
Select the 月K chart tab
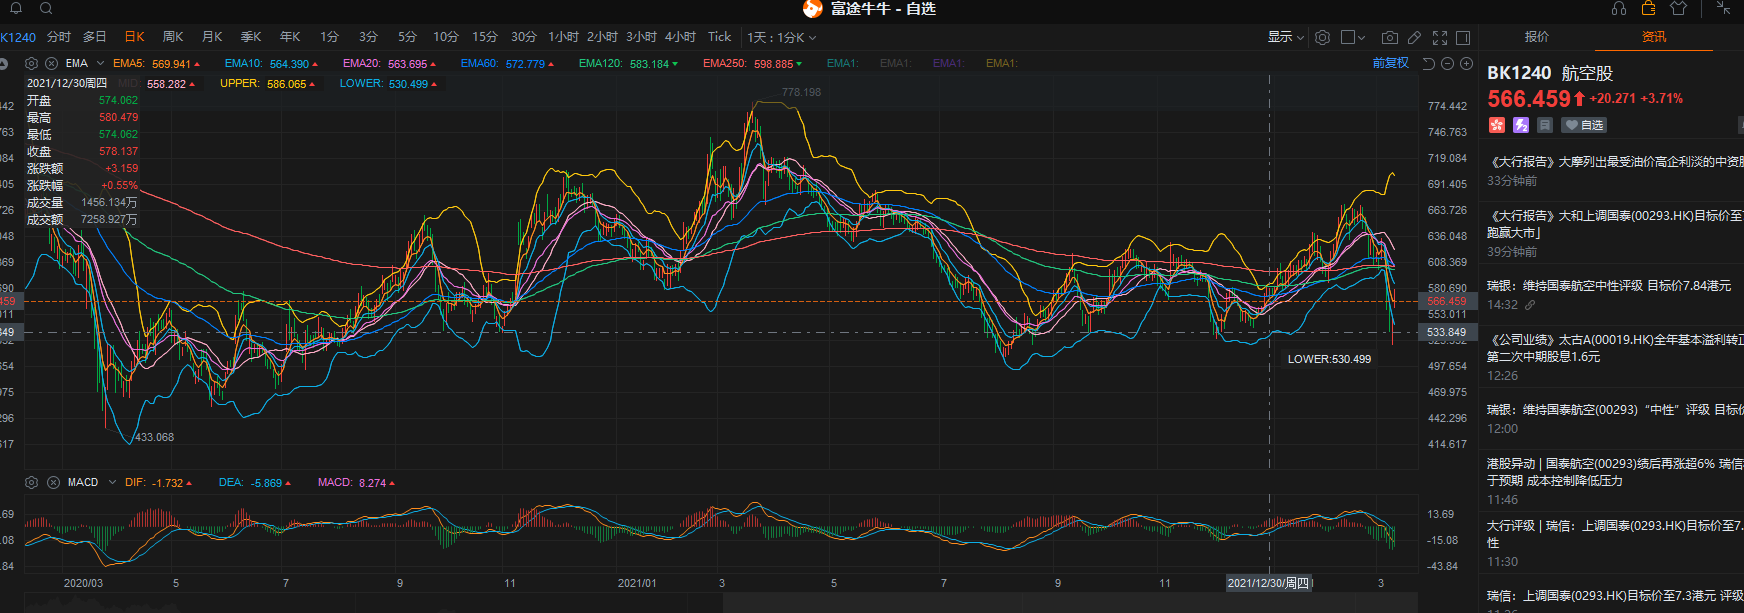[212, 37]
